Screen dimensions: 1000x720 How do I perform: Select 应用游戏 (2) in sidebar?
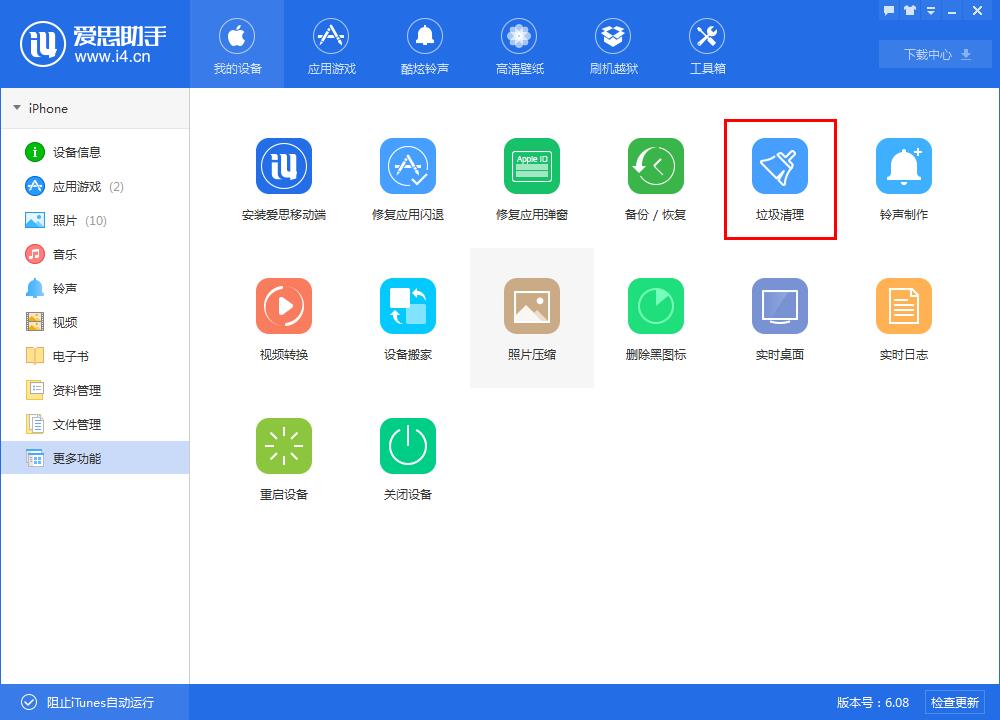tap(96, 186)
